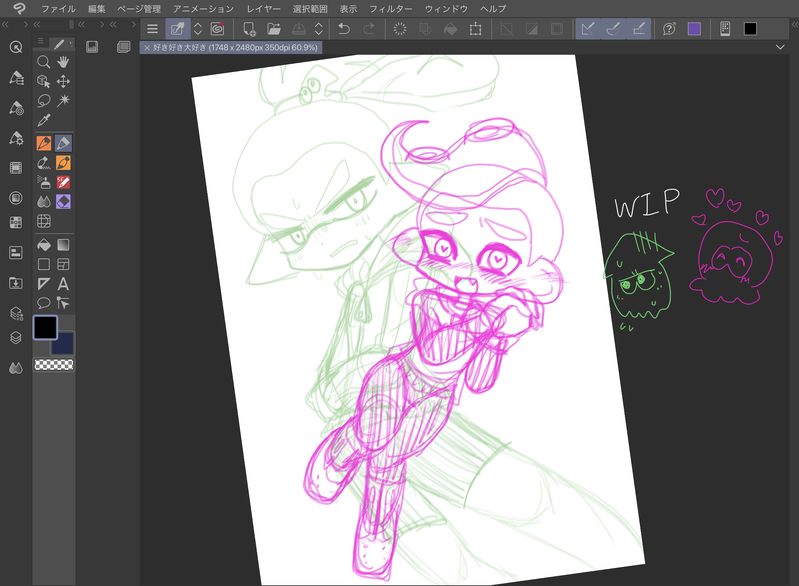Select the Text A tool
799x586 pixels.
tap(63, 284)
